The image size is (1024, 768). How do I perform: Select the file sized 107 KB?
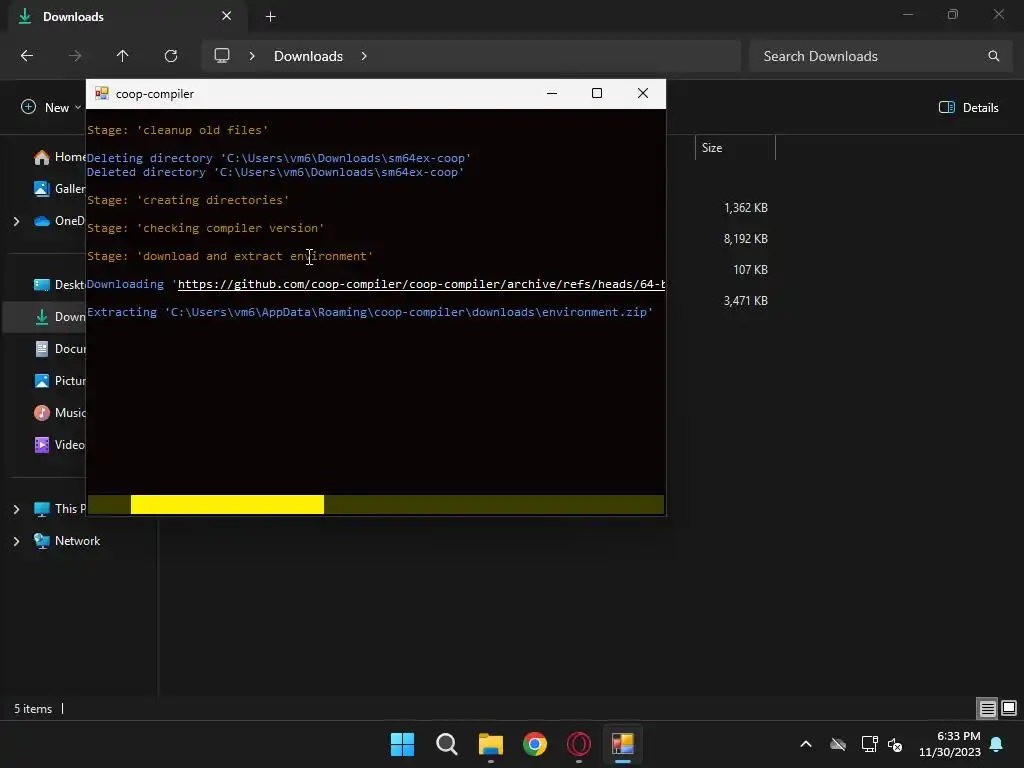tap(750, 270)
